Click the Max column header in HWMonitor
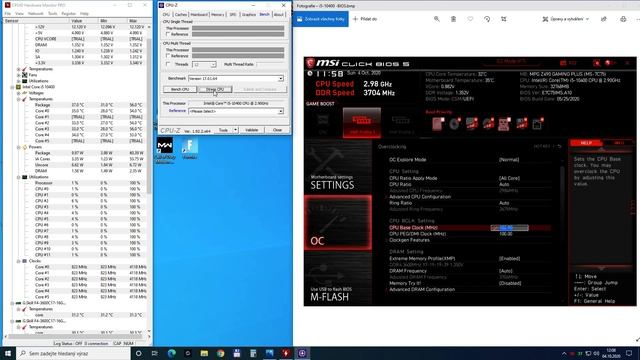This screenshot has width=640, height=360. 137,20
